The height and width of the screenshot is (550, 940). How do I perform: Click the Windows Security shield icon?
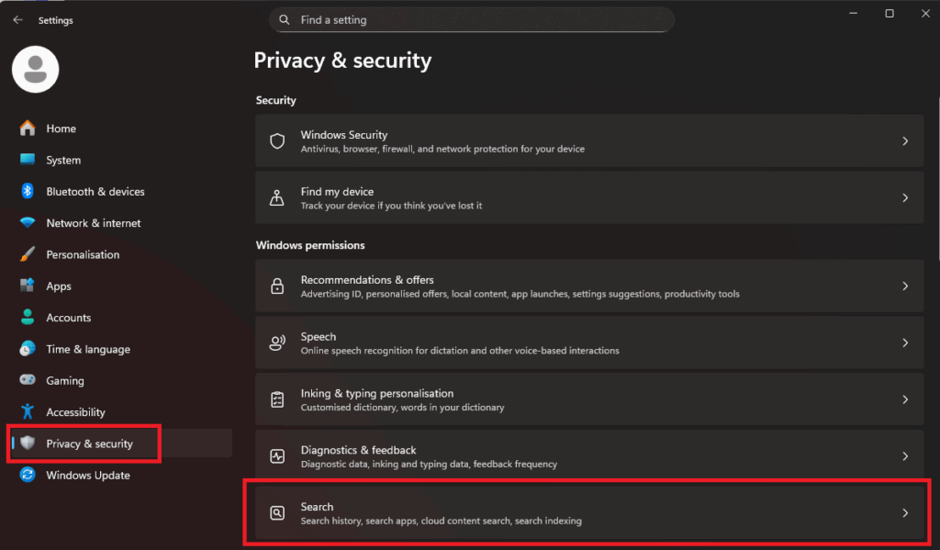[277, 141]
